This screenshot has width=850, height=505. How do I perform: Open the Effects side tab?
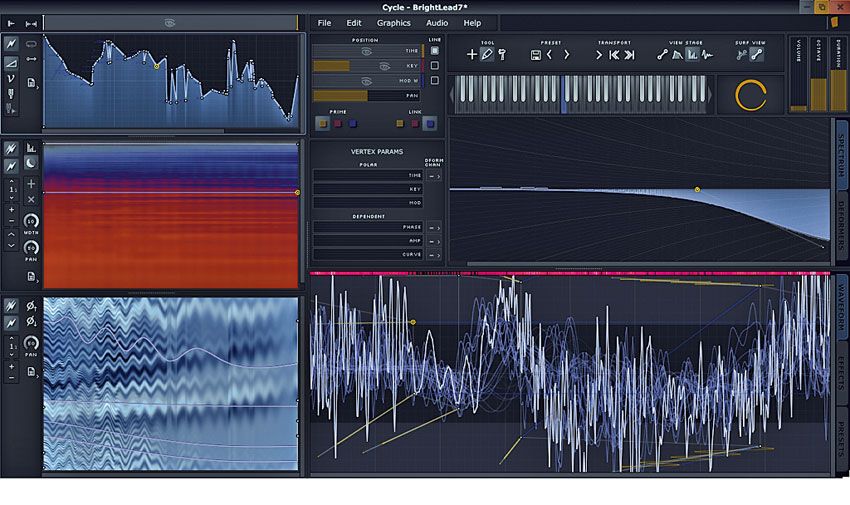click(840, 373)
